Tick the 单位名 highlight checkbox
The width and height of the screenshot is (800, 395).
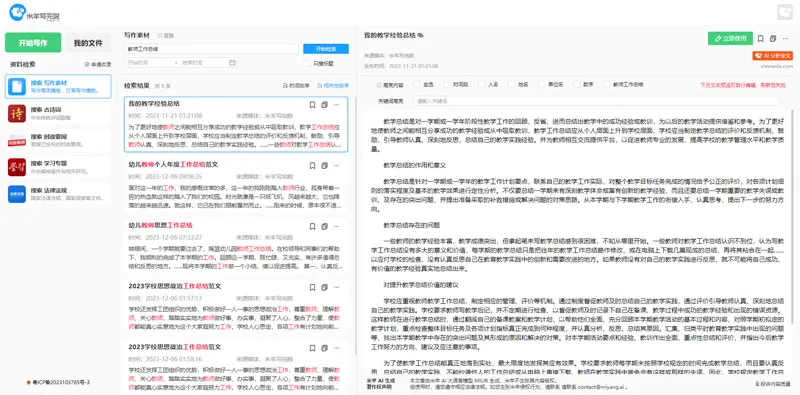pyautogui.click(x=541, y=84)
